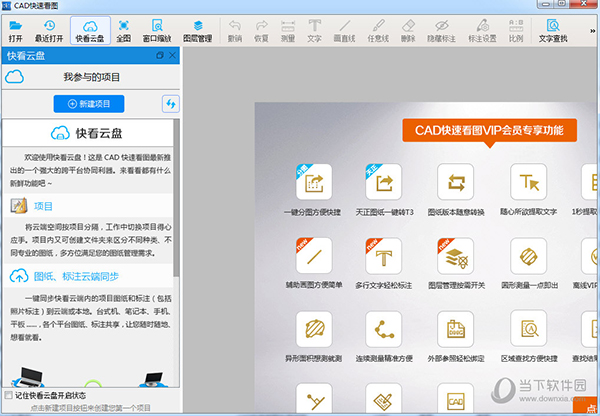
Task: Select 测量 measure tool
Action: point(288,31)
